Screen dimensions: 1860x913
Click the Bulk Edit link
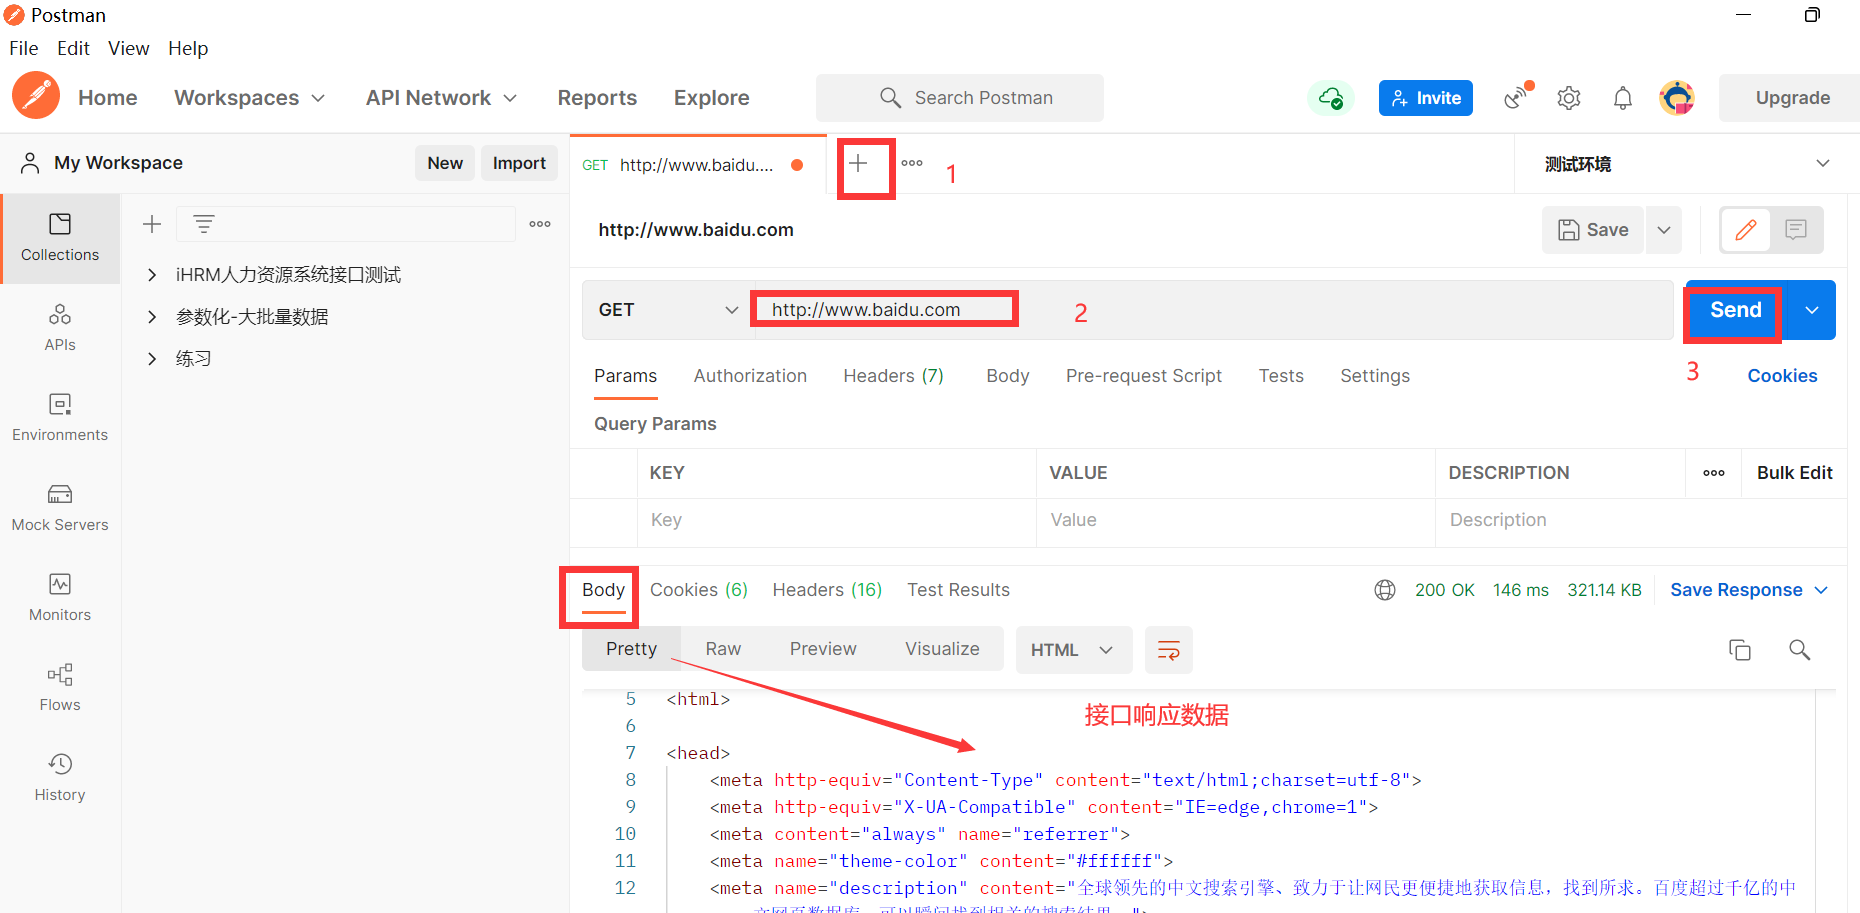click(1794, 473)
